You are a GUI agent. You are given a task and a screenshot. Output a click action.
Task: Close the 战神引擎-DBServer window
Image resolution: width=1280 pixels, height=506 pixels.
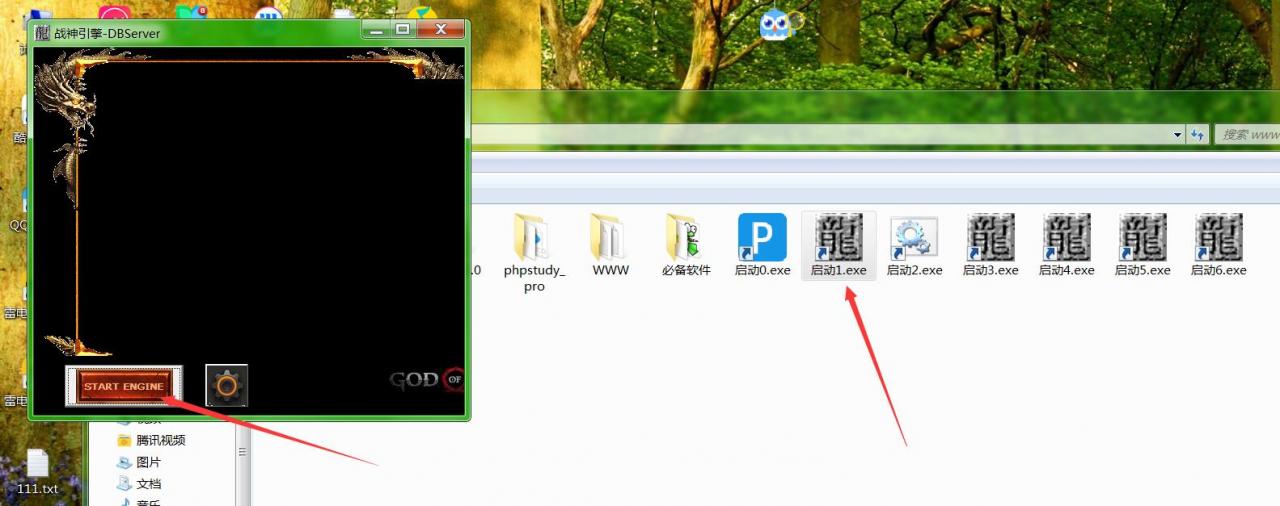[440, 30]
